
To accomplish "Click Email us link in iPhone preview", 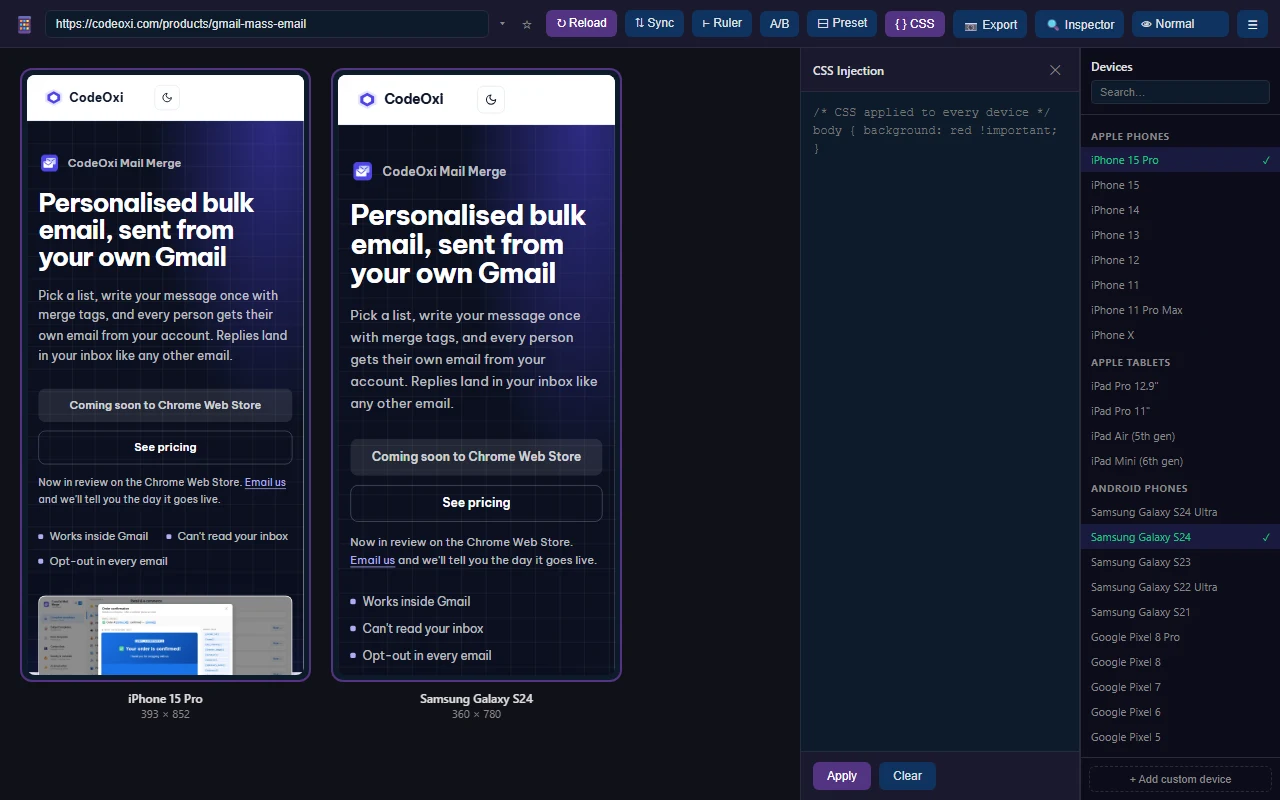I will point(265,482).
